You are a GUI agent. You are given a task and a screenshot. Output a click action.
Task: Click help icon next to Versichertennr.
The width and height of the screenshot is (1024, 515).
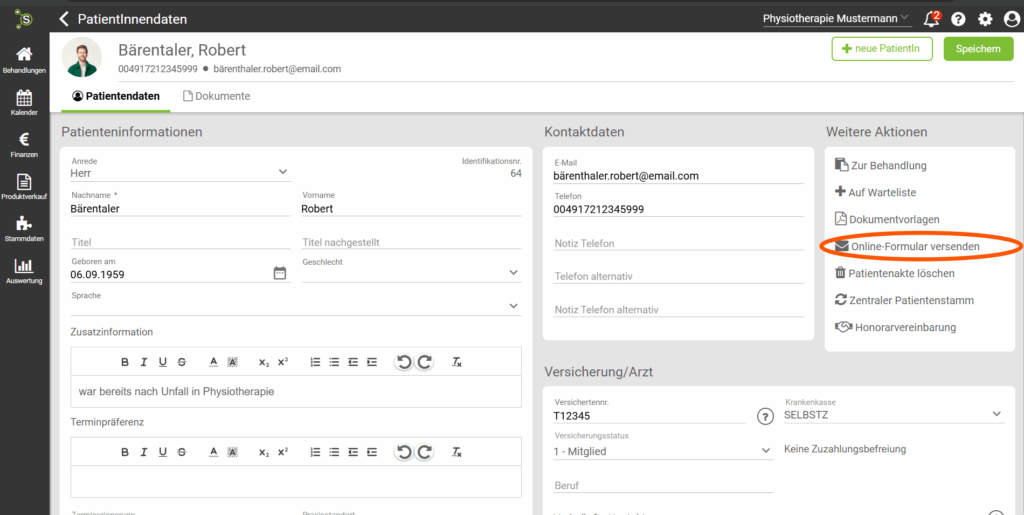(766, 415)
